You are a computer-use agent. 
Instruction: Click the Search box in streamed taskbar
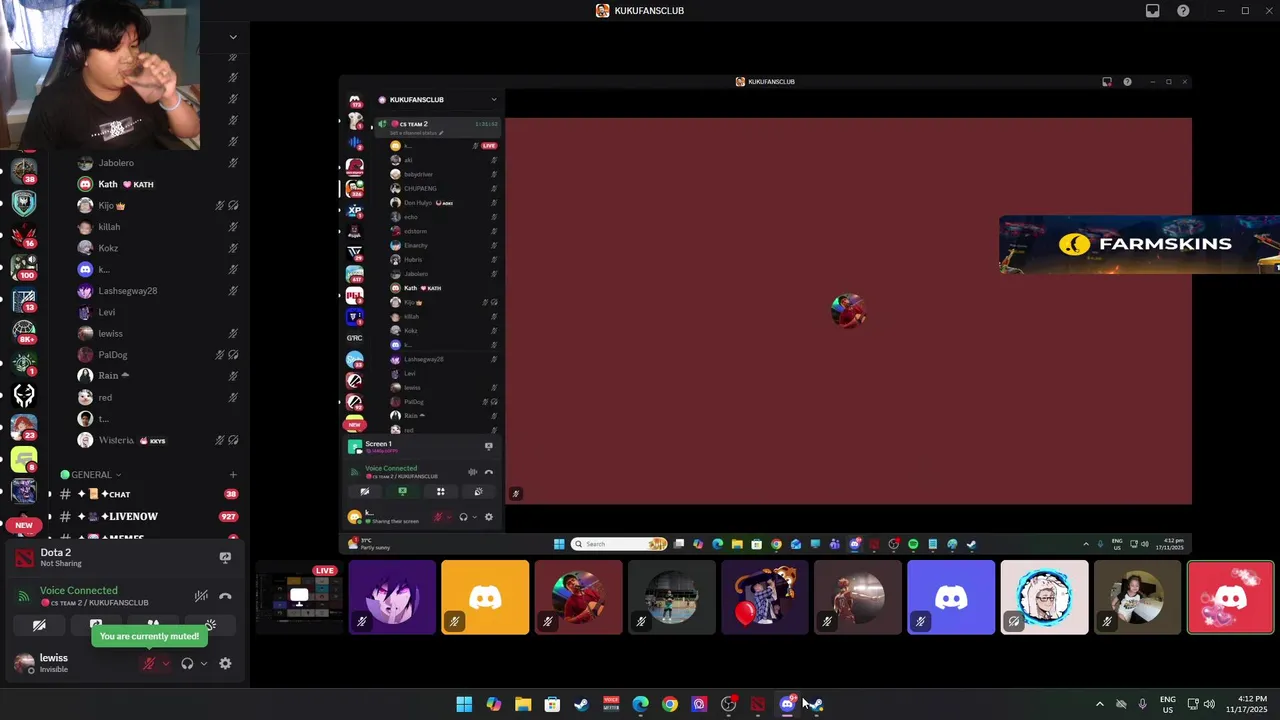pyautogui.click(x=619, y=544)
